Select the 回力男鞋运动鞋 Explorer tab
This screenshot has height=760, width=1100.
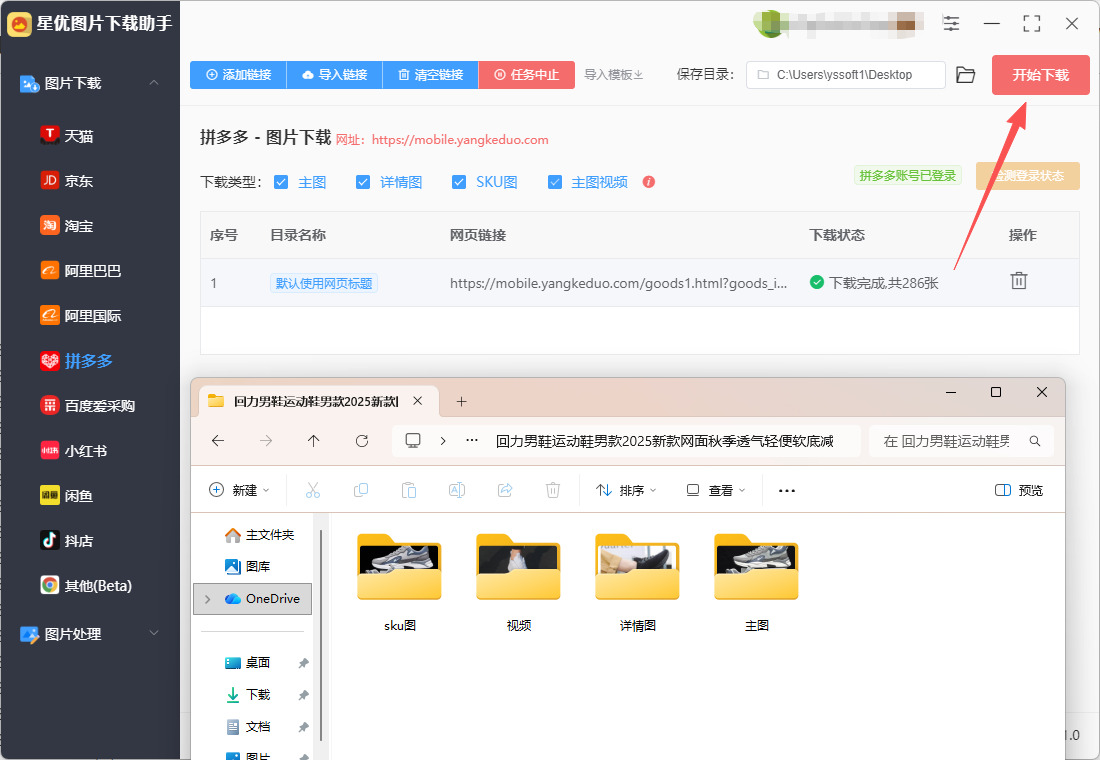click(316, 401)
